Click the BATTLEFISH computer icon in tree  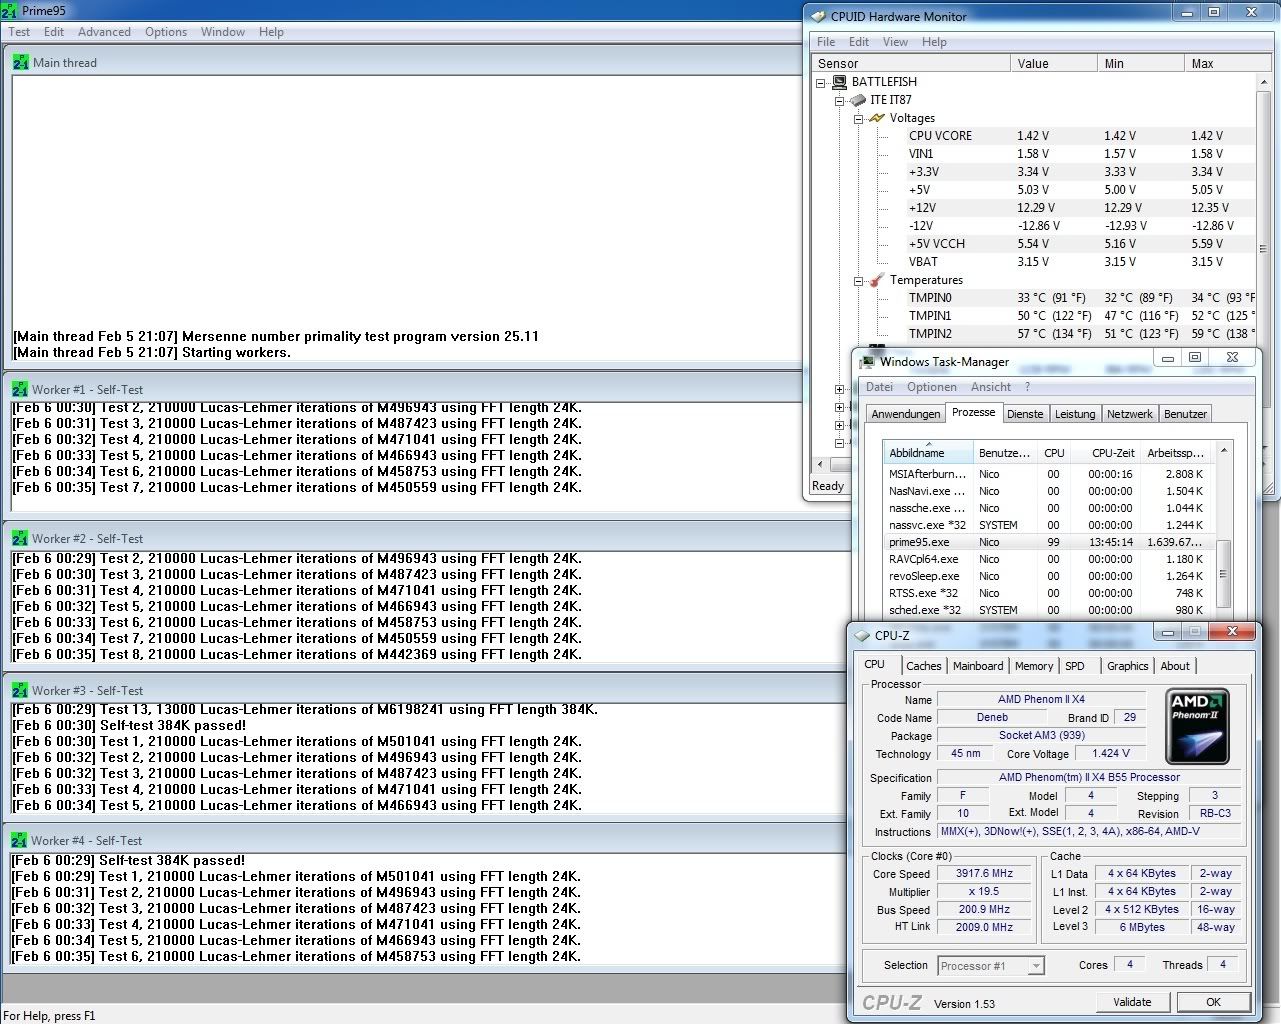[x=839, y=82]
